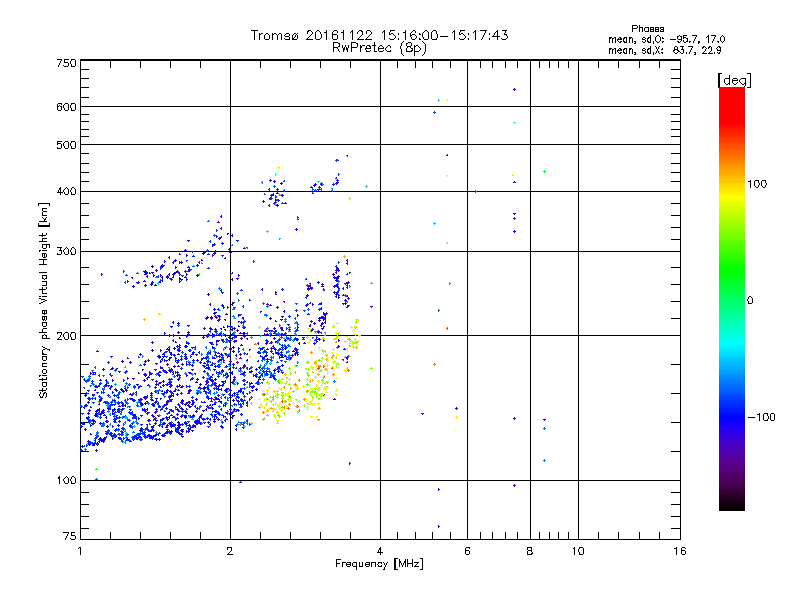
Task: Click the 'mean, sd,X: 83.7, 22.9' statistic
Action: tap(664, 50)
